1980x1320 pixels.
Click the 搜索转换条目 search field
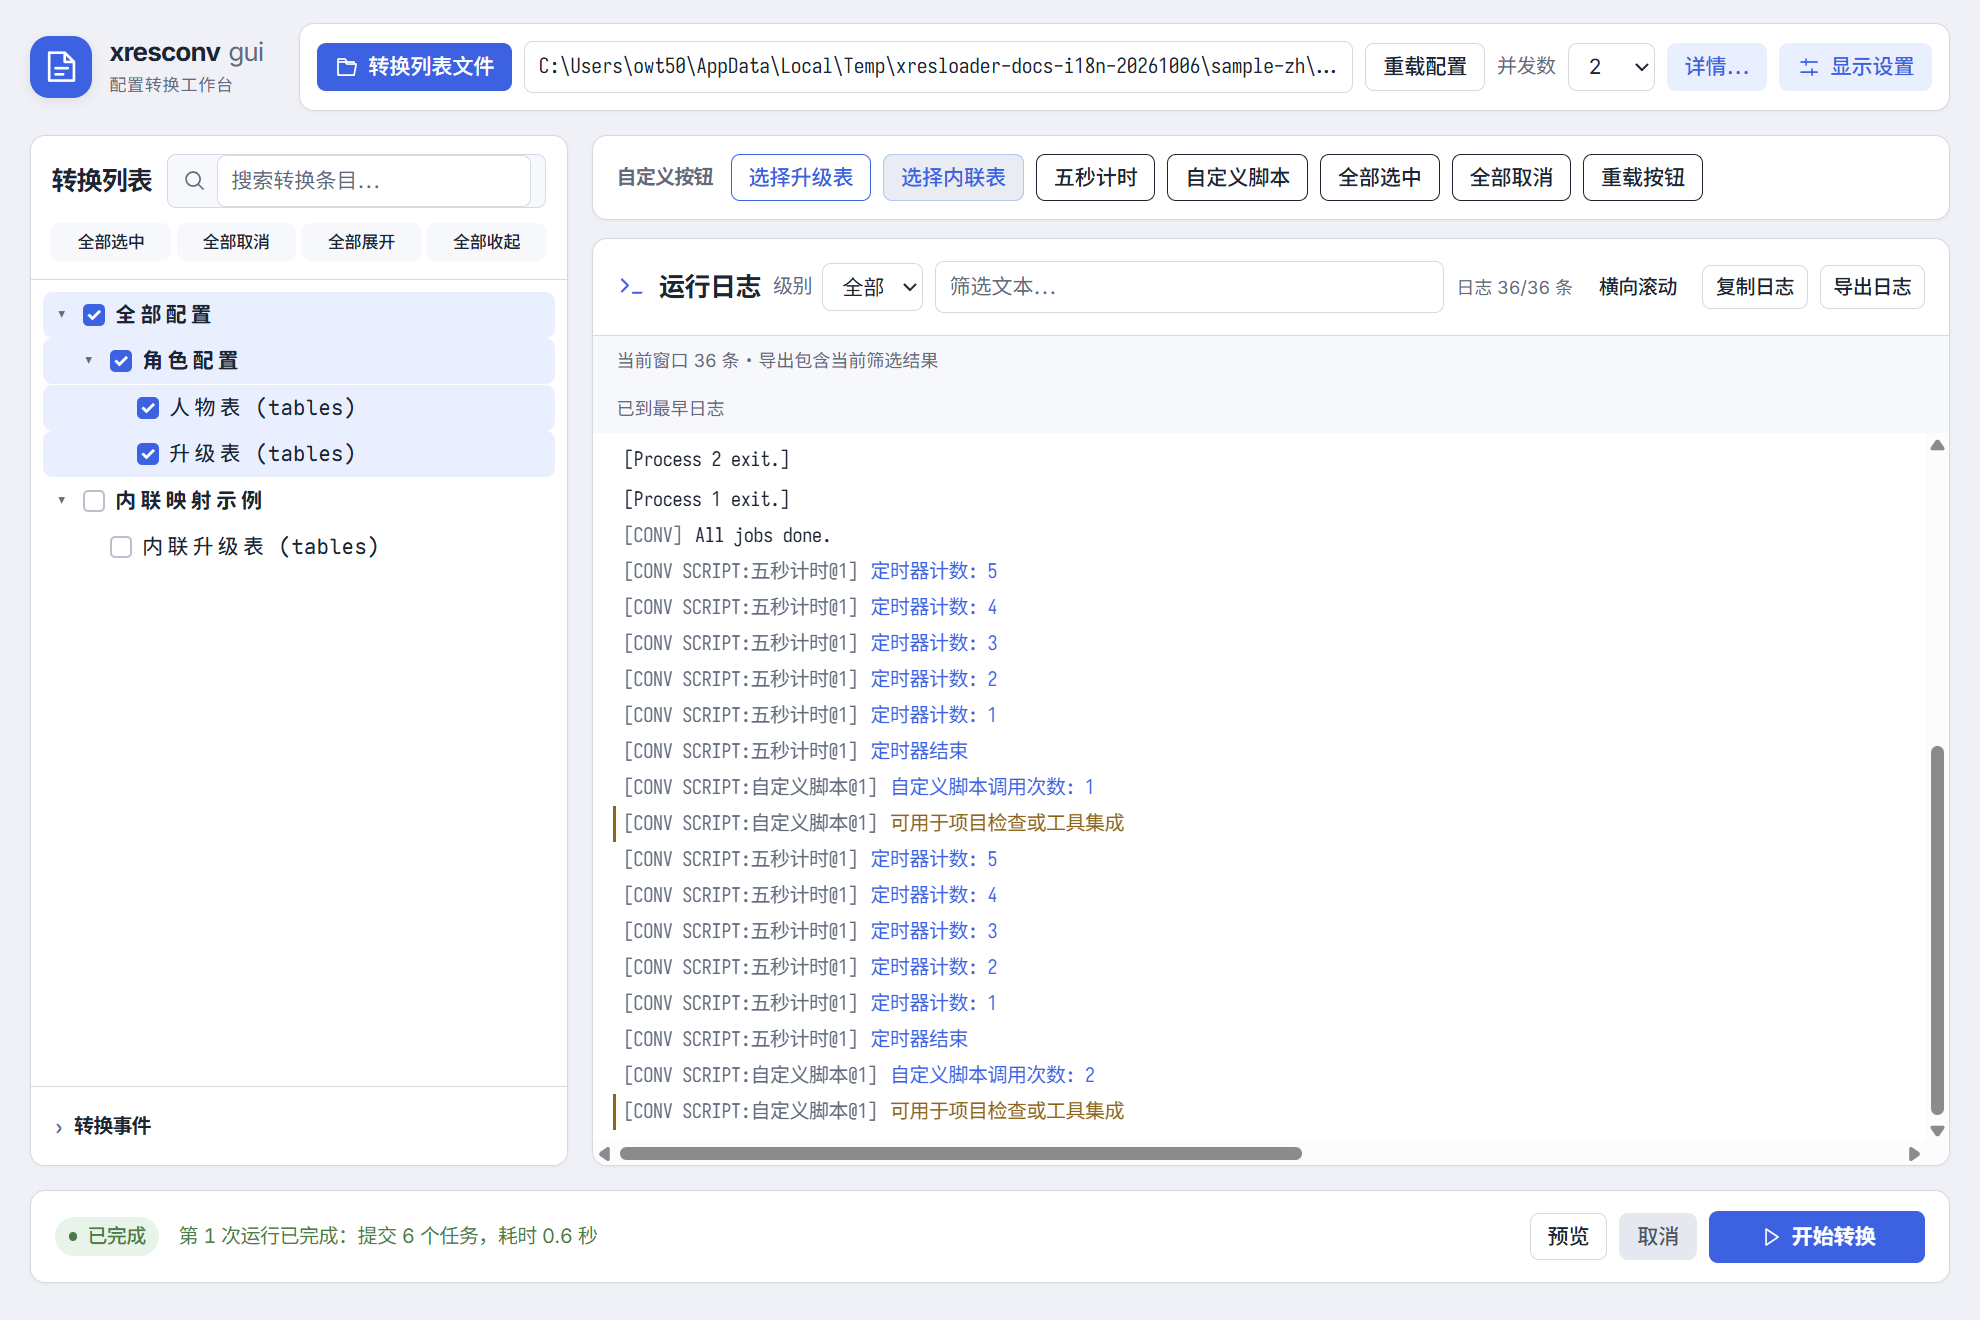coord(374,181)
